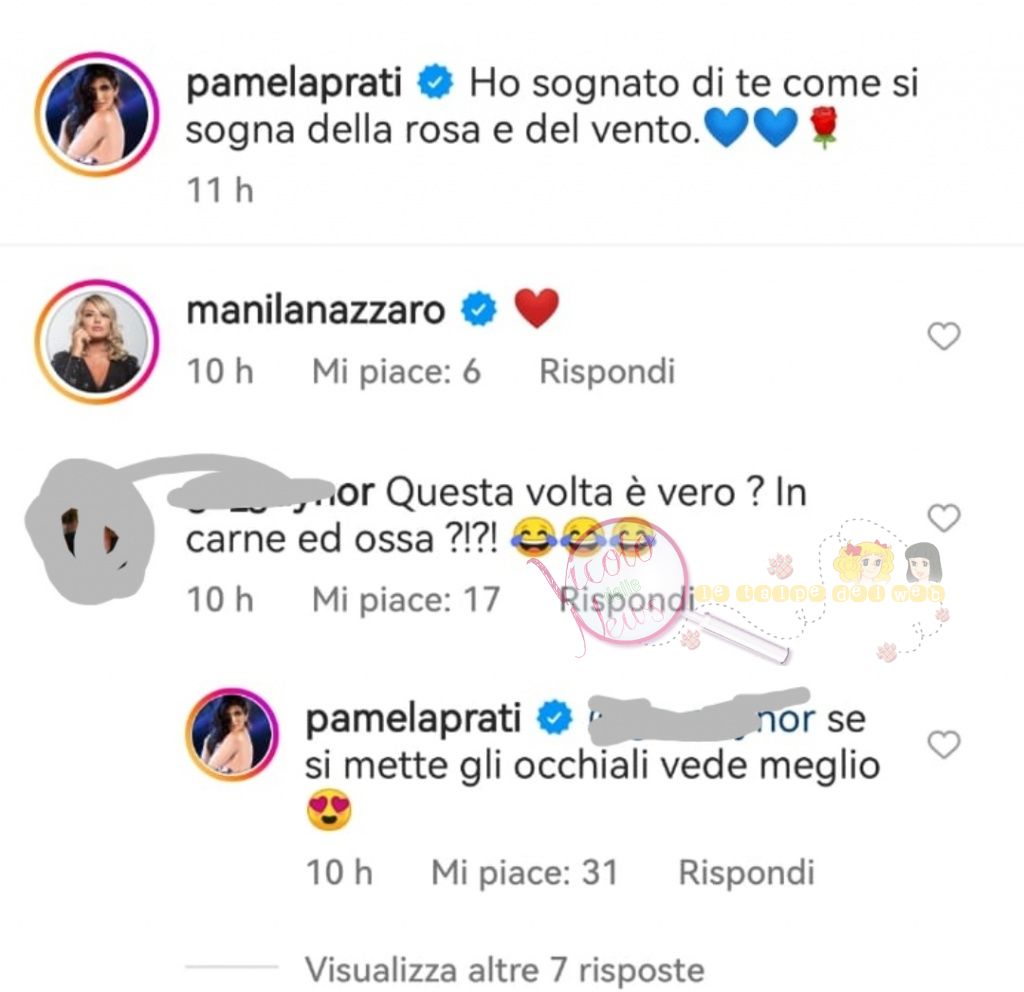Like pamelaprati's reply about occhiali
Screen dimensions: 1024x992
[944, 745]
